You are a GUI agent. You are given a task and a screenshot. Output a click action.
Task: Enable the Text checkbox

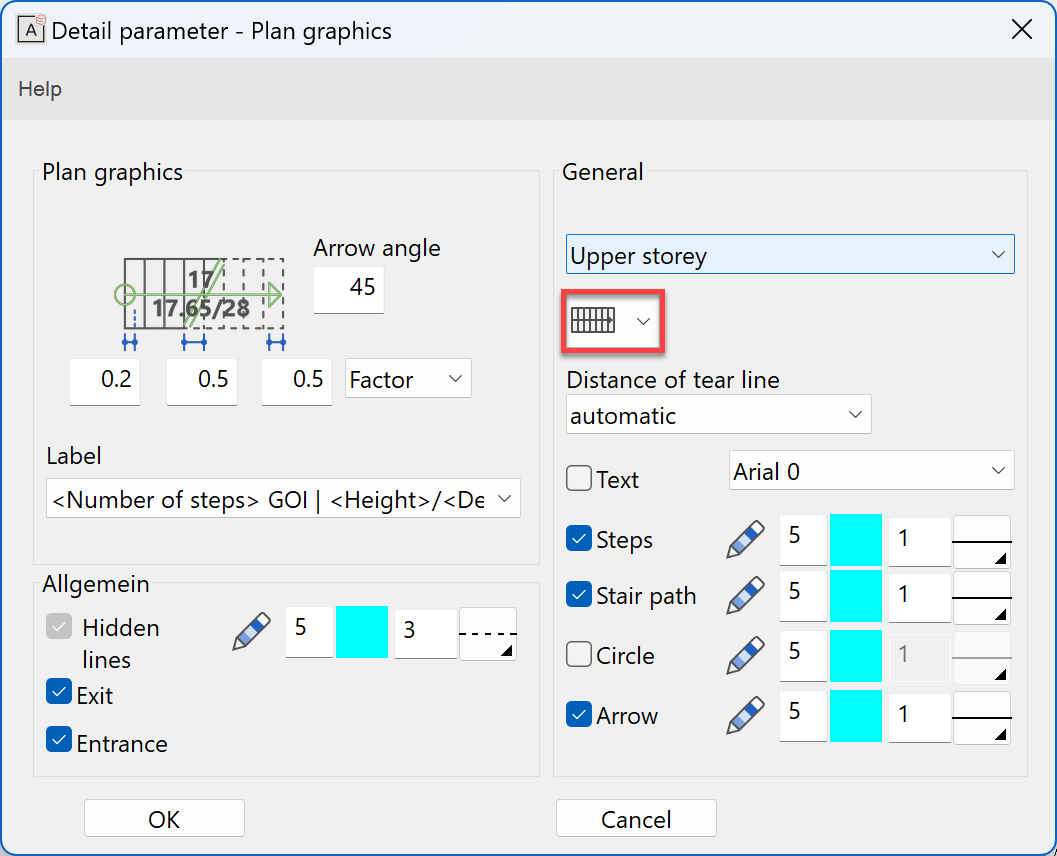[579, 477]
